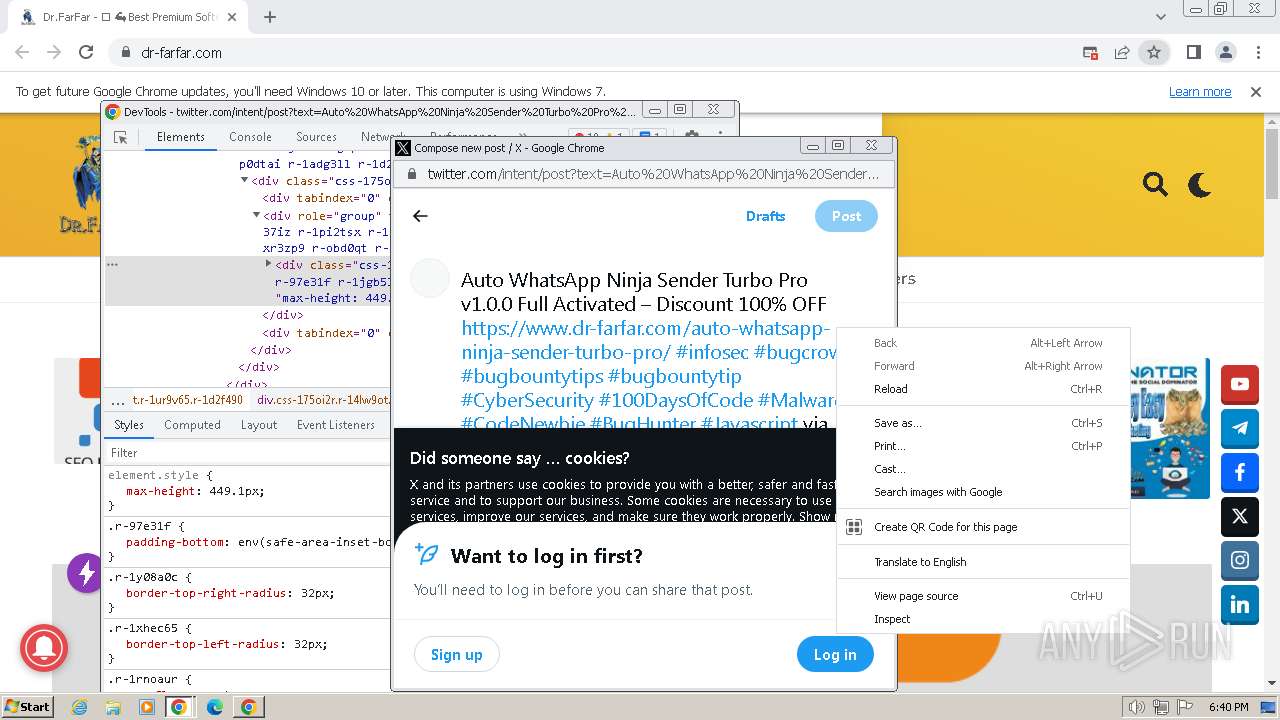Click the back arrow in the X compose window
1280x720 pixels.
pos(420,216)
